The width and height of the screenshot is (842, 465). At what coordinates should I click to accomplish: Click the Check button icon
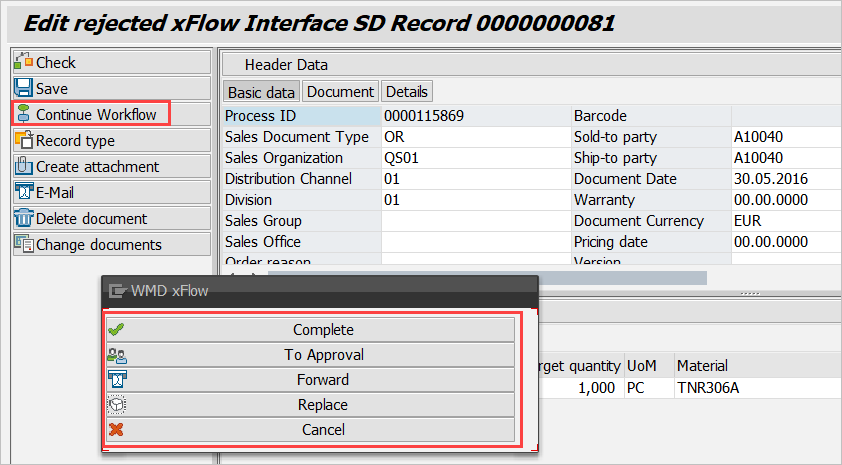24,62
